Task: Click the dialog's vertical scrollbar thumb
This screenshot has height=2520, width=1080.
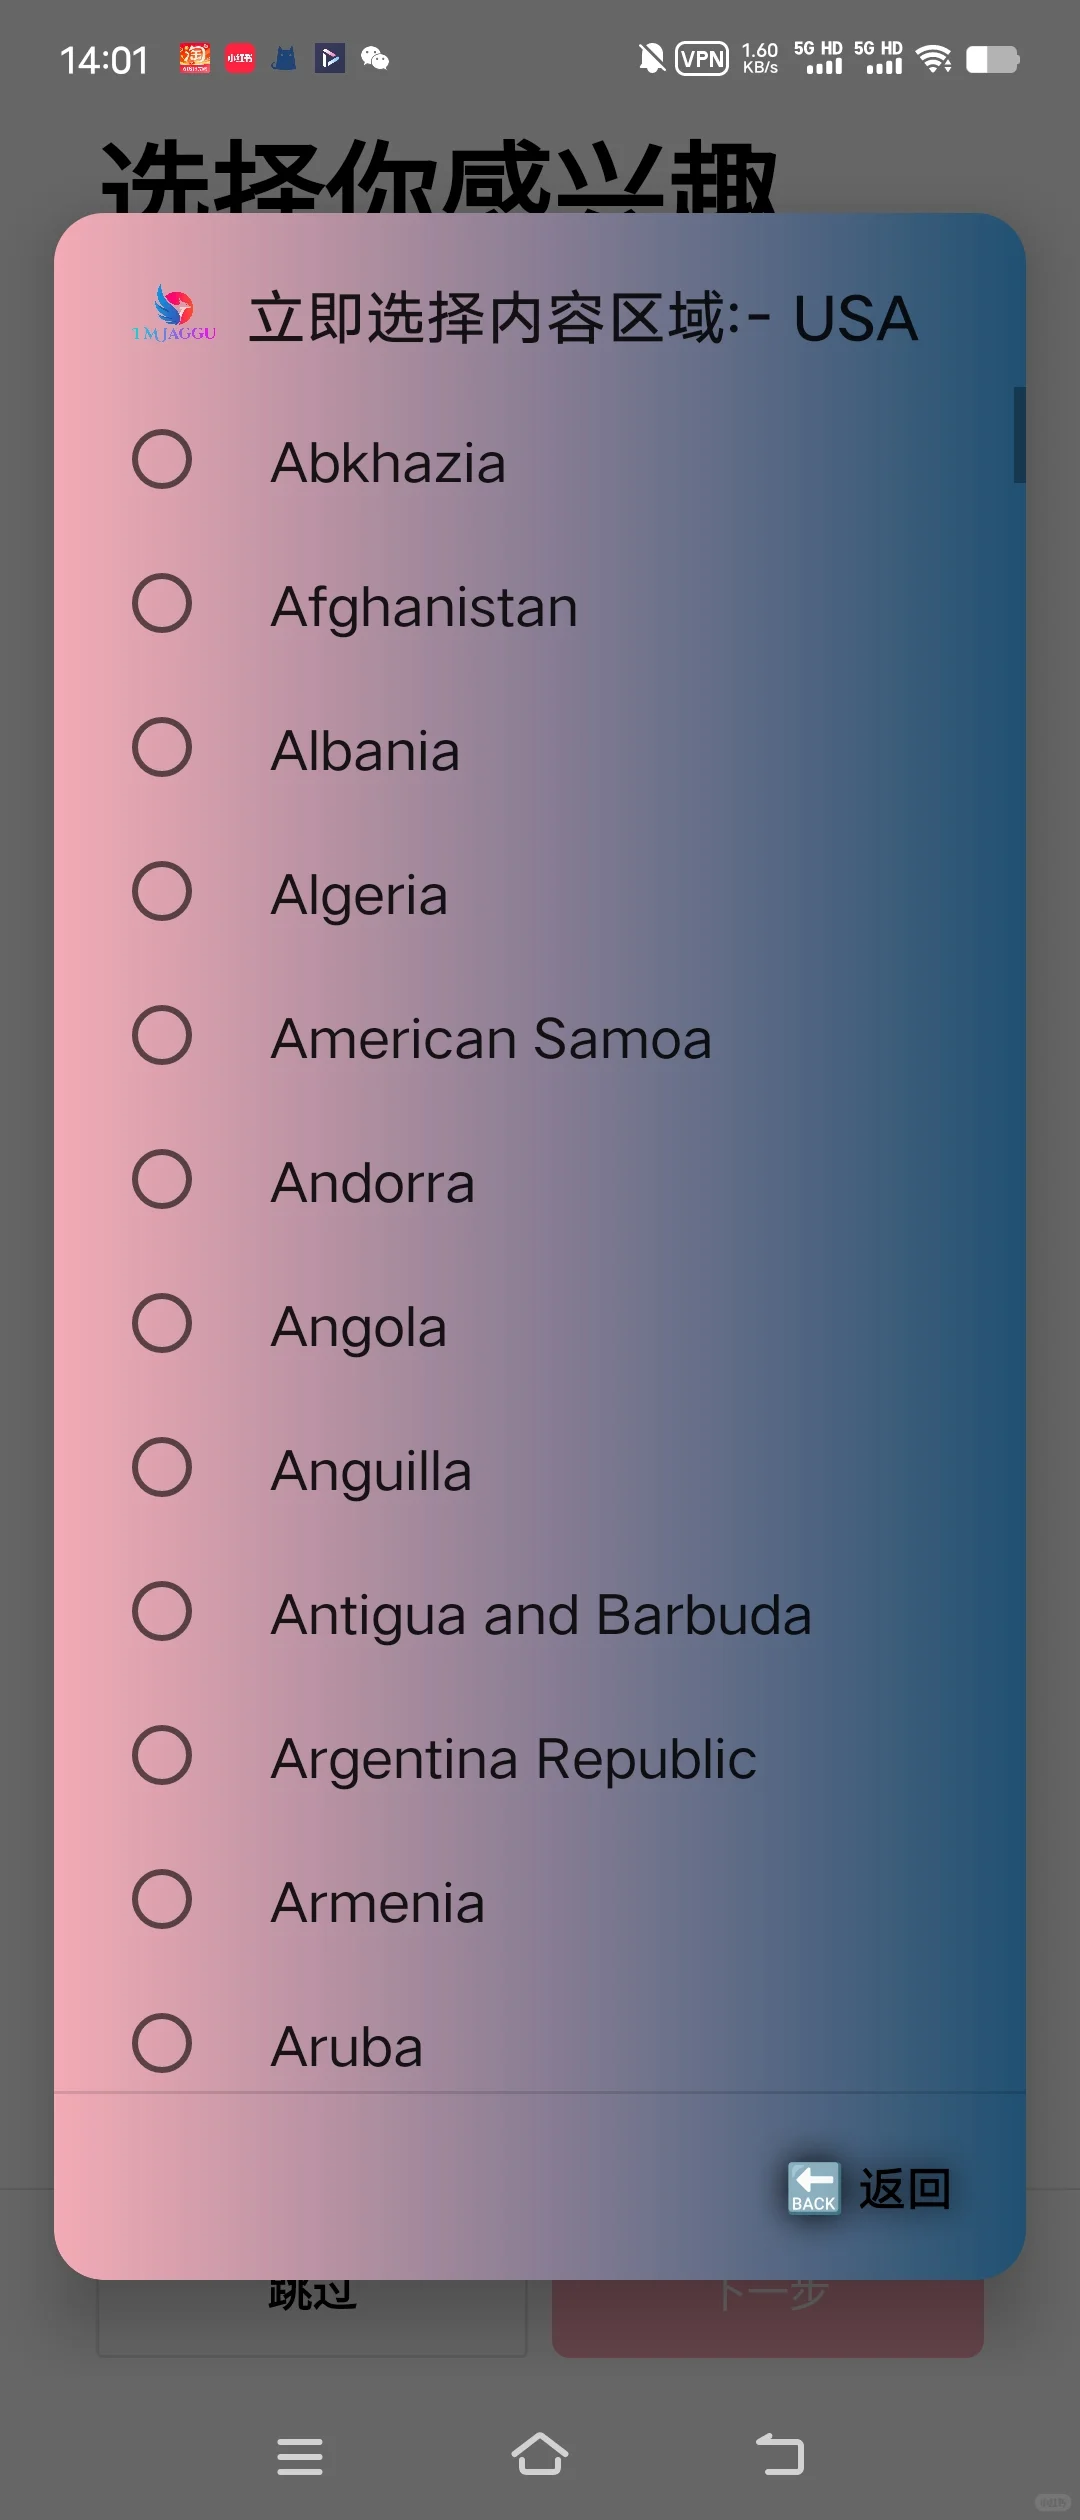Action: (x=1019, y=435)
